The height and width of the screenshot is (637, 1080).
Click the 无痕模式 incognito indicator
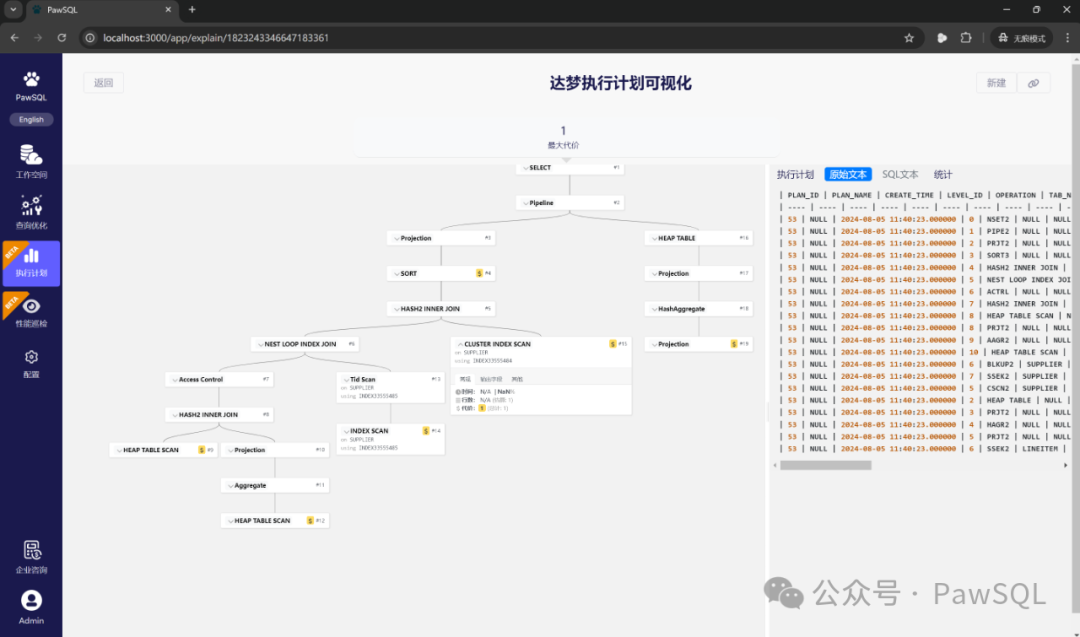tap(1022, 38)
